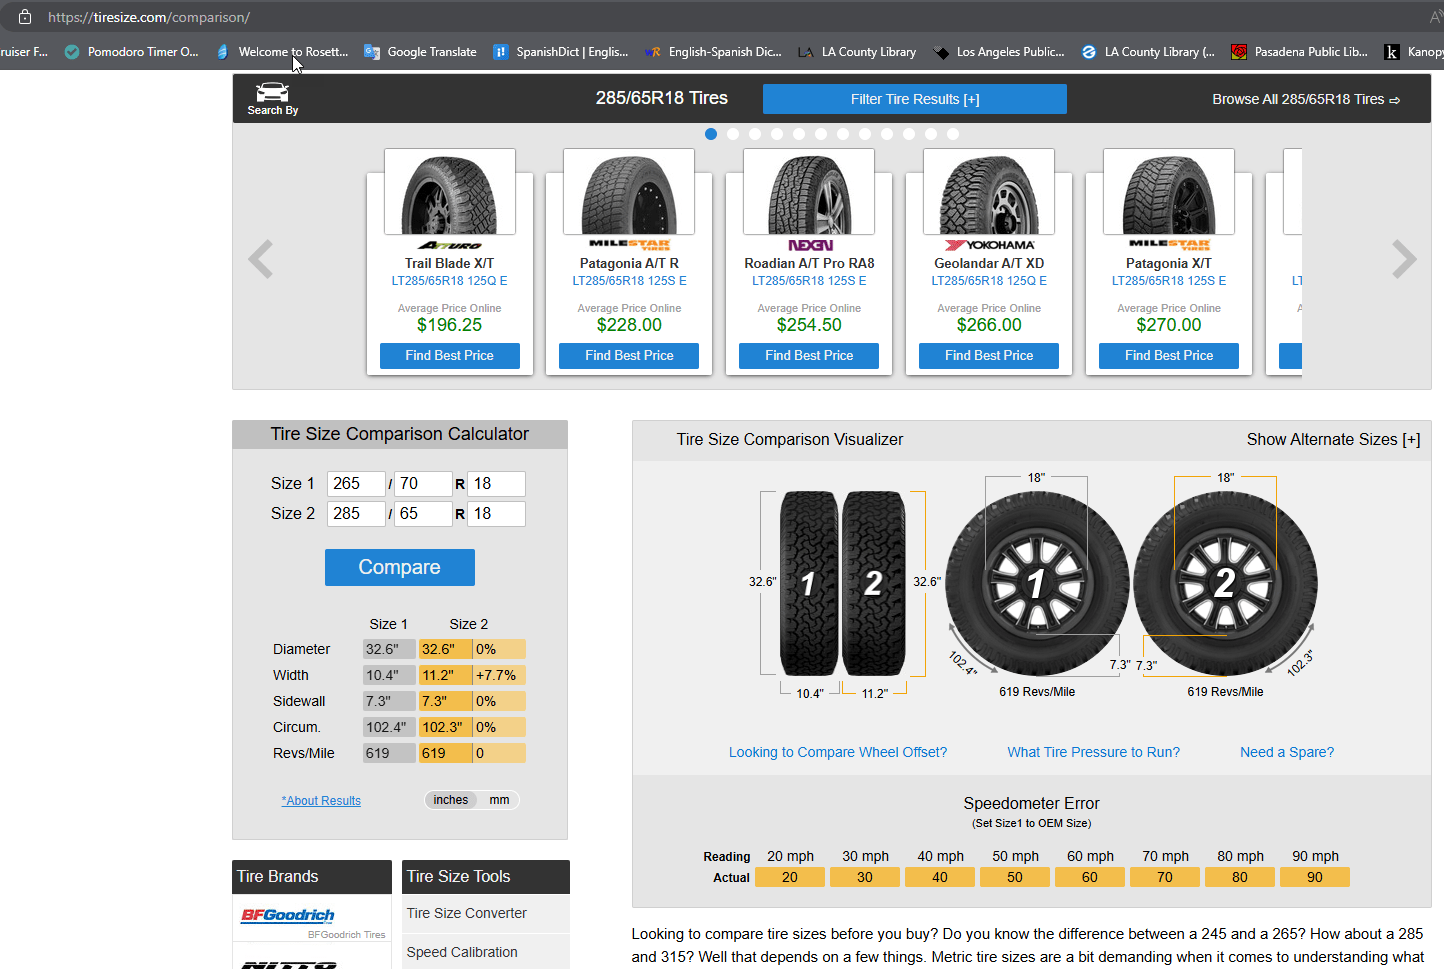
Task: Open the Tire Size Converter tool
Action: tap(465, 913)
